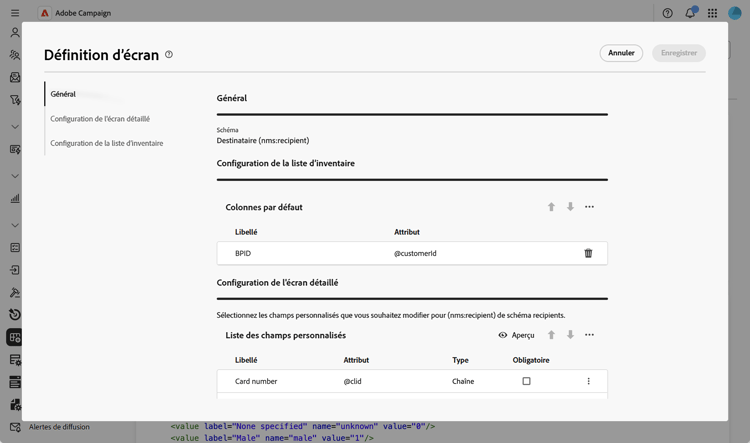The width and height of the screenshot is (750, 443).
Task: Move default column up with arrow icon
Action: coord(551,207)
